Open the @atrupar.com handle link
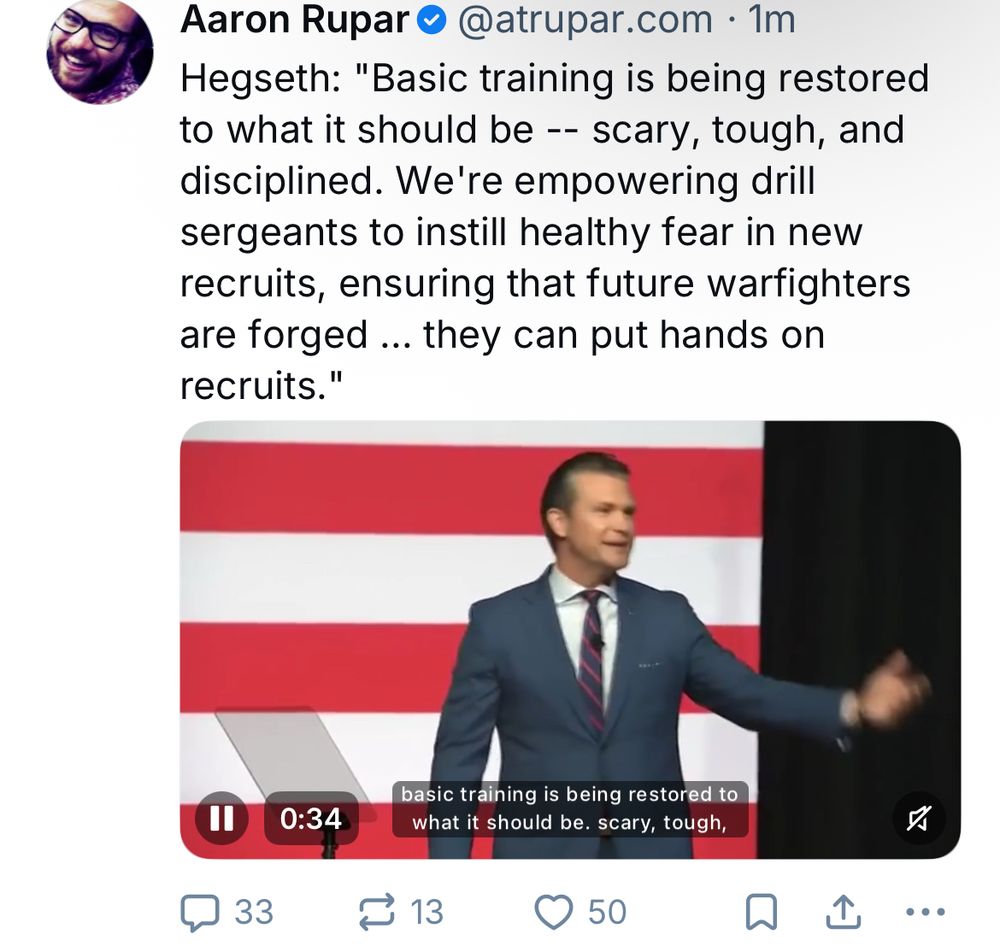1000x951 pixels. click(585, 20)
